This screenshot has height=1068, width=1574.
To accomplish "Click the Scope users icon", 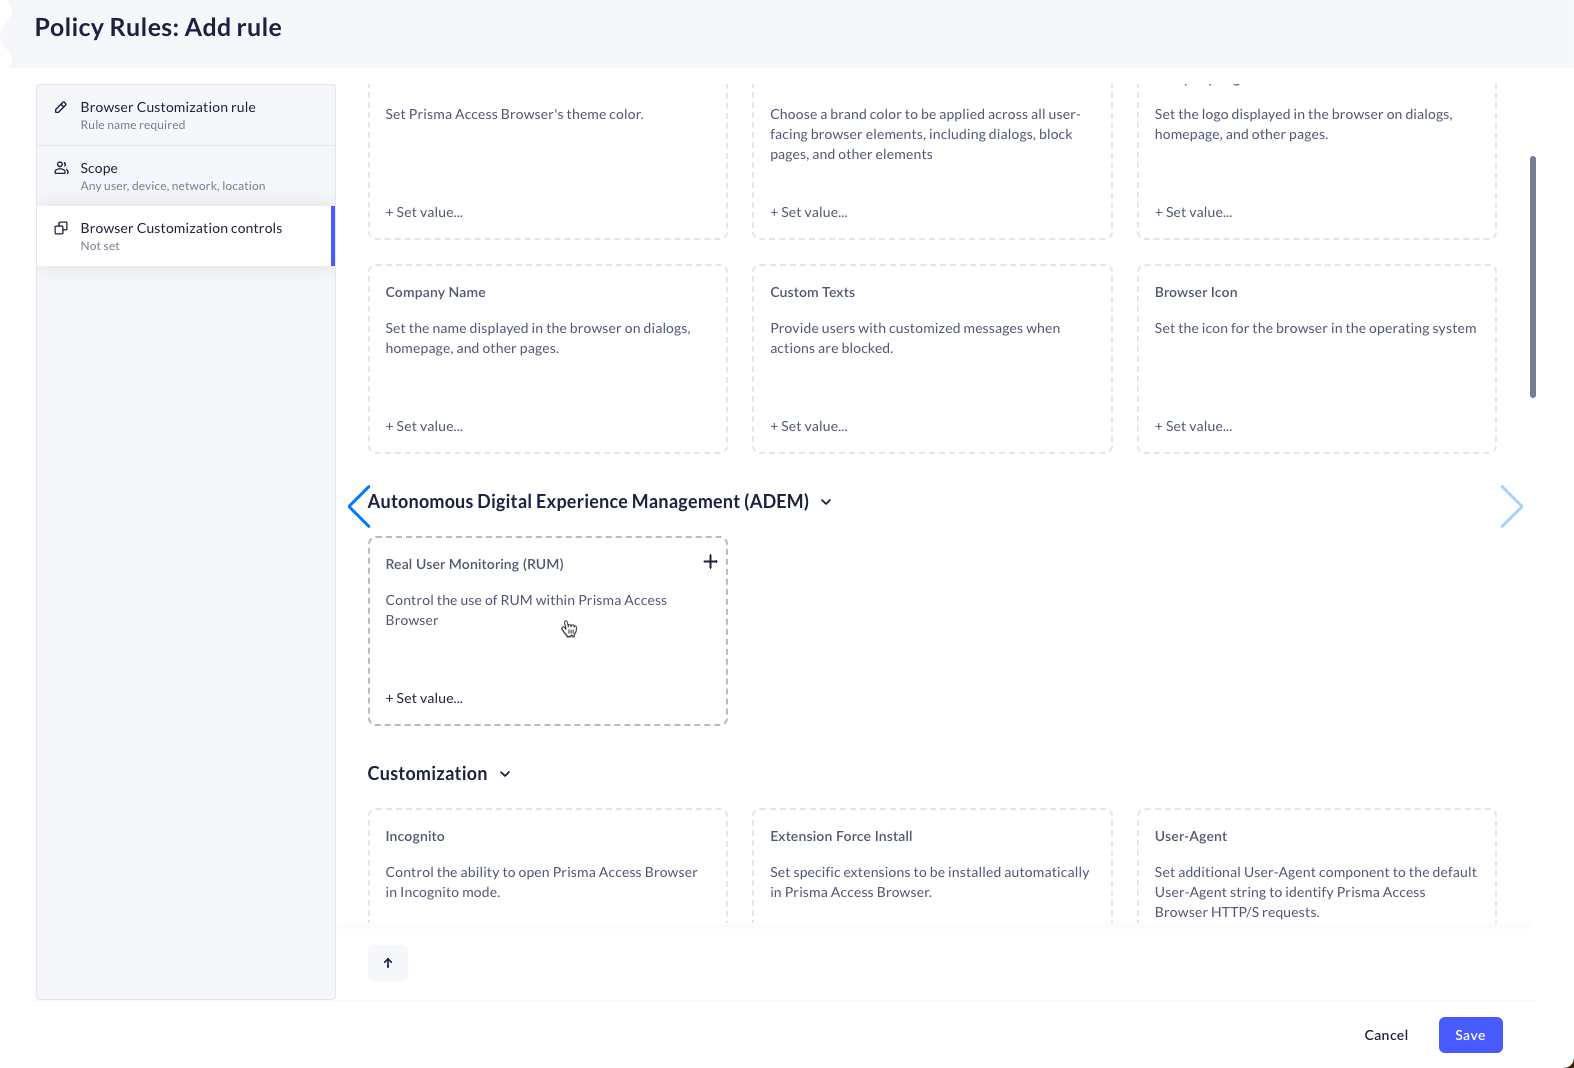I will coord(61,168).
